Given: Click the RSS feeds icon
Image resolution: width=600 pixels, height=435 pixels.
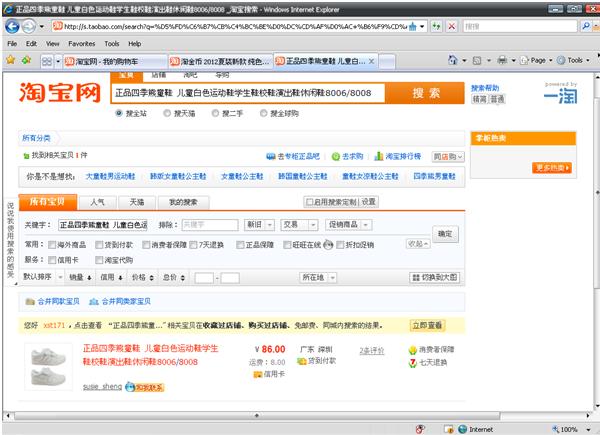Looking at the screenshot, I should [477, 60].
